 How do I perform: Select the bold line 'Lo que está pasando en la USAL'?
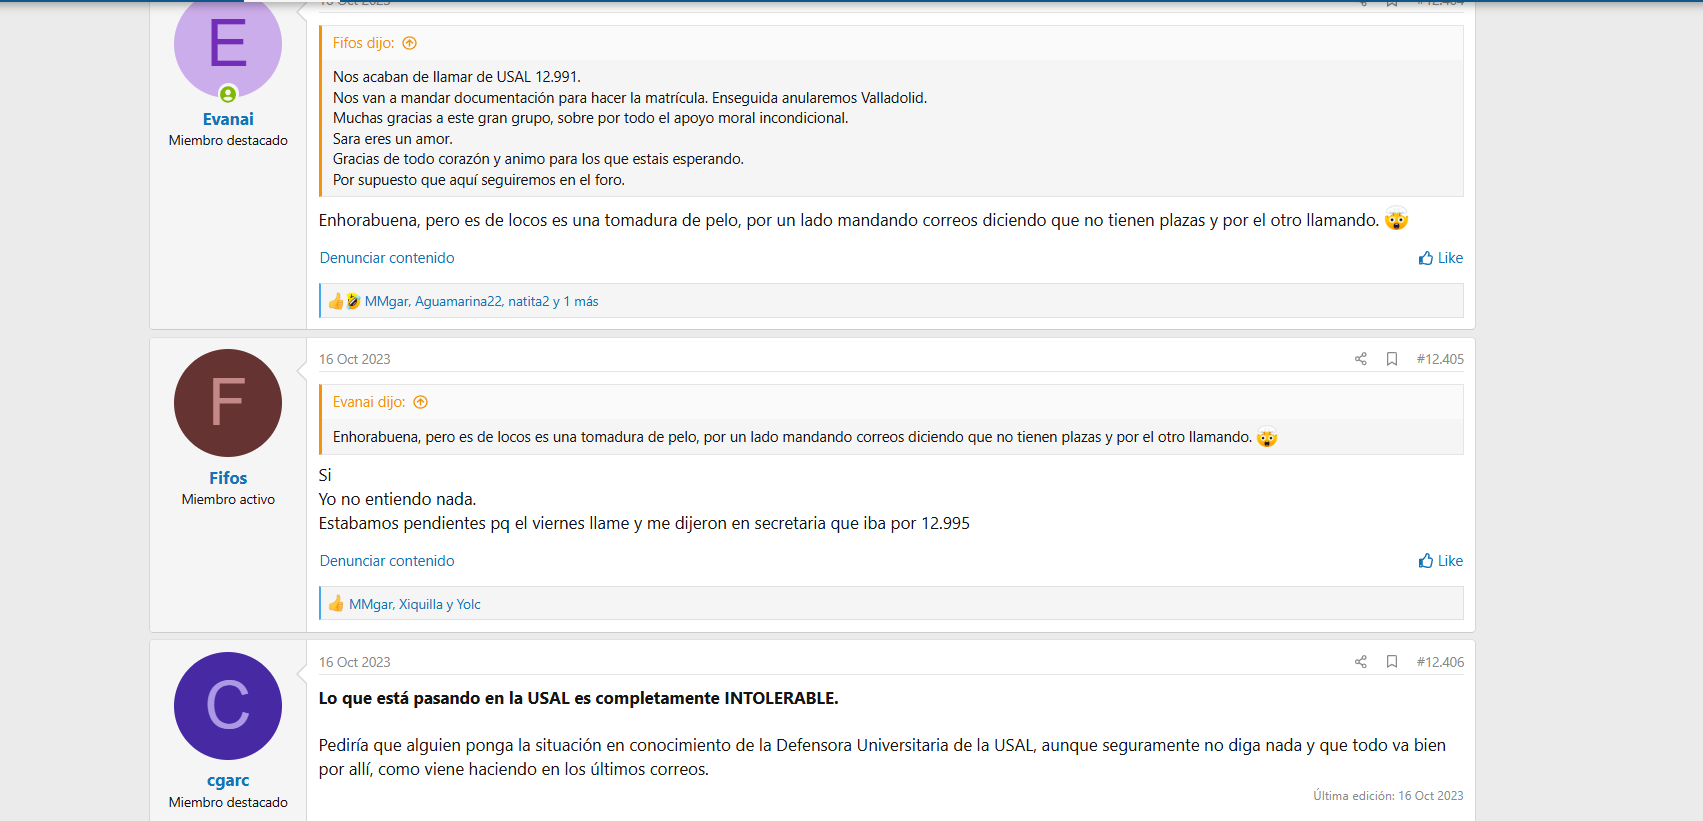[x=579, y=698]
